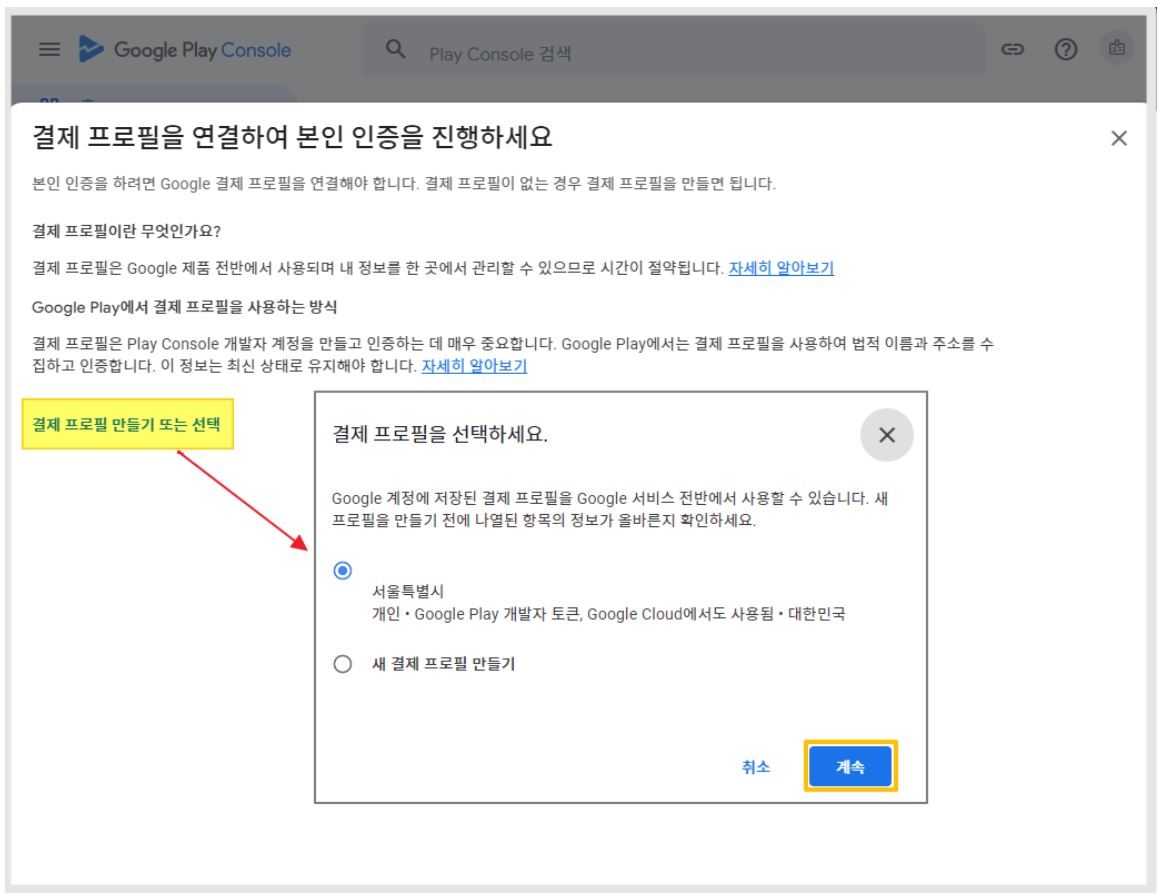Click the Google Play Console logo

tap(185, 50)
